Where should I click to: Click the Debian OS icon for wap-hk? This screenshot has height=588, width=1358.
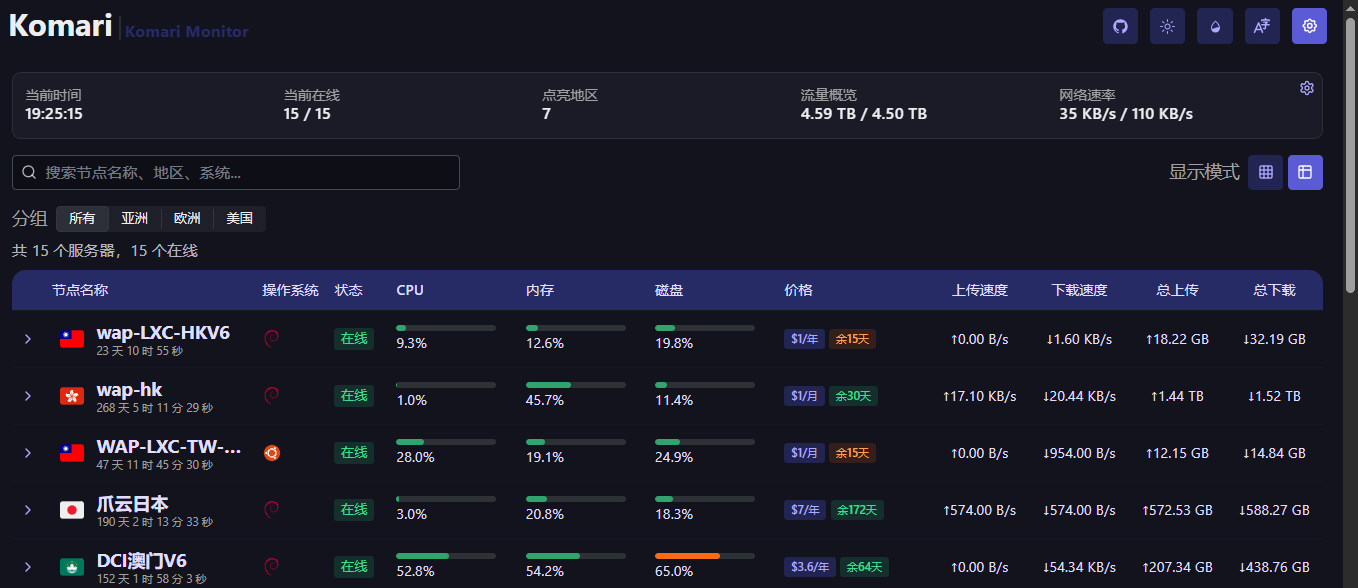coord(271,396)
